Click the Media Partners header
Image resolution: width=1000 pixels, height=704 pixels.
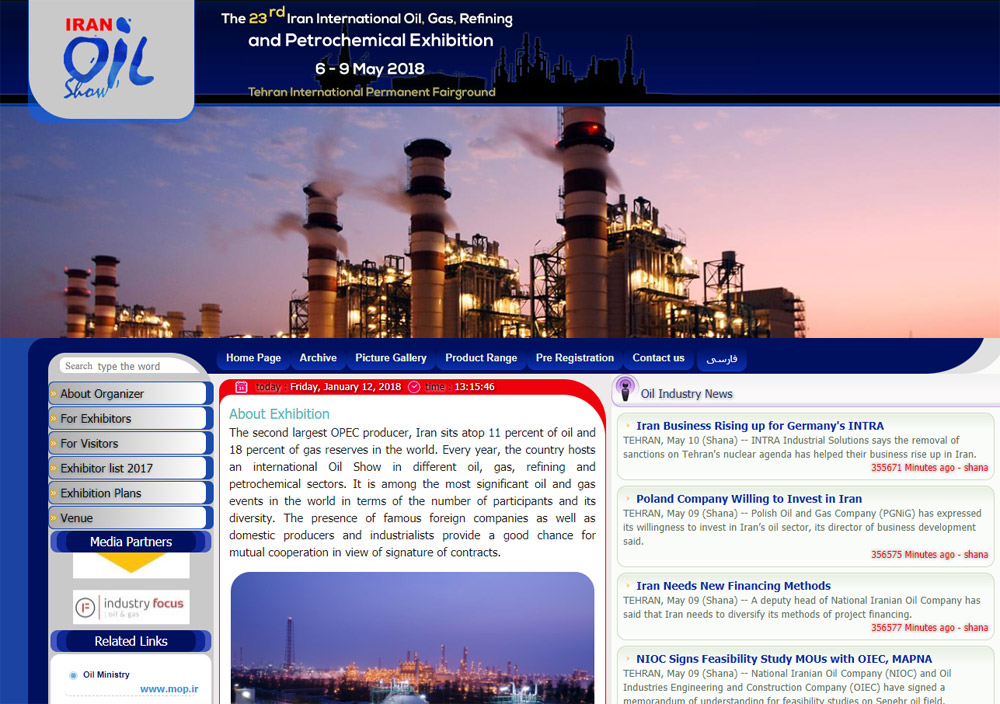131,541
